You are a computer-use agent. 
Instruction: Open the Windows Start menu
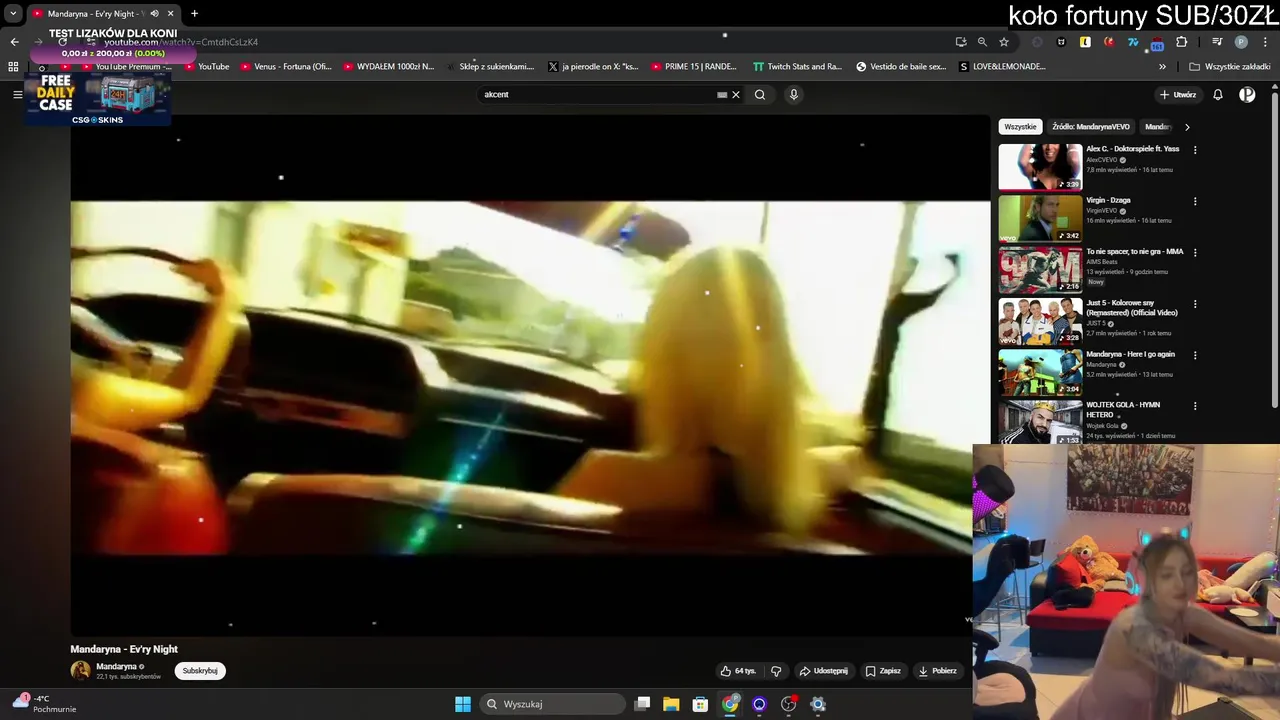[463, 704]
